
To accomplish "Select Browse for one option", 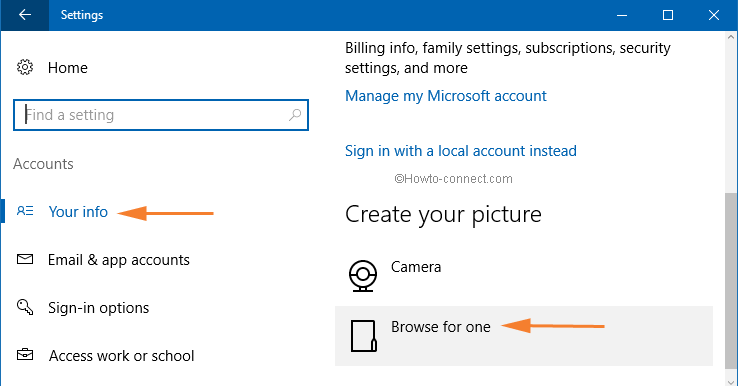I will coord(524,336).
